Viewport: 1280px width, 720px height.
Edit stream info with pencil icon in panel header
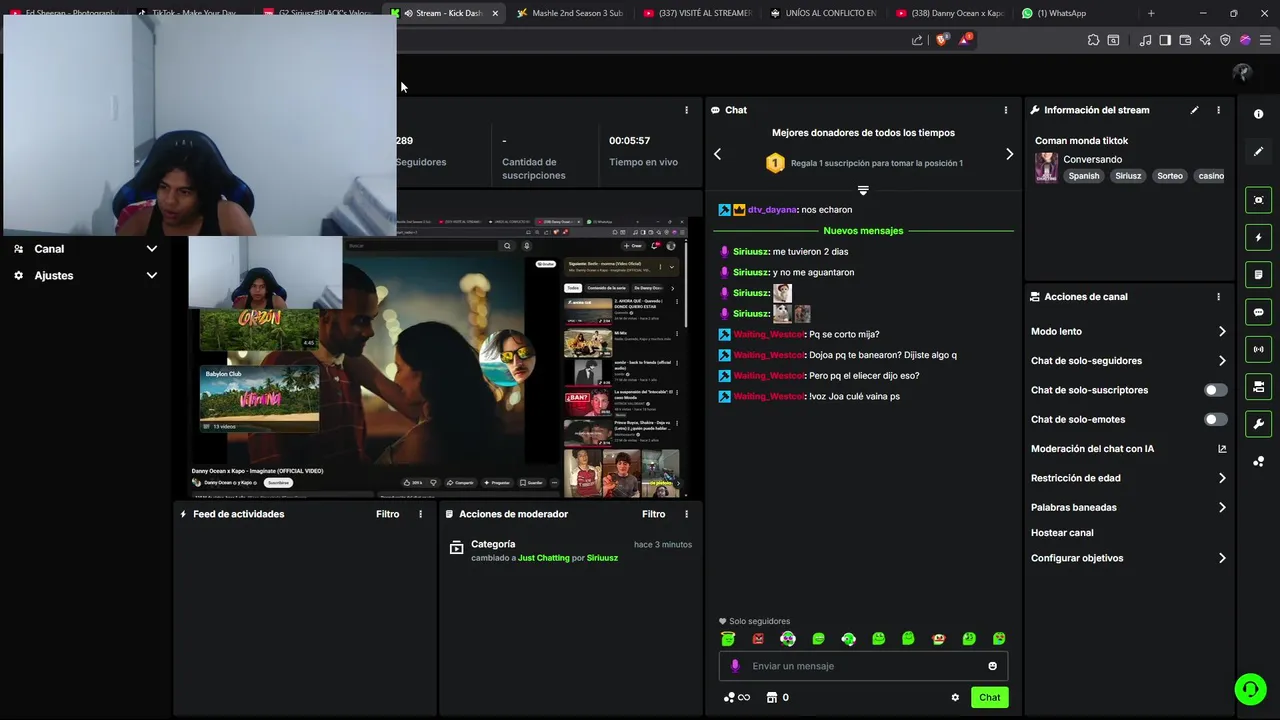[x=1194, y=110]
